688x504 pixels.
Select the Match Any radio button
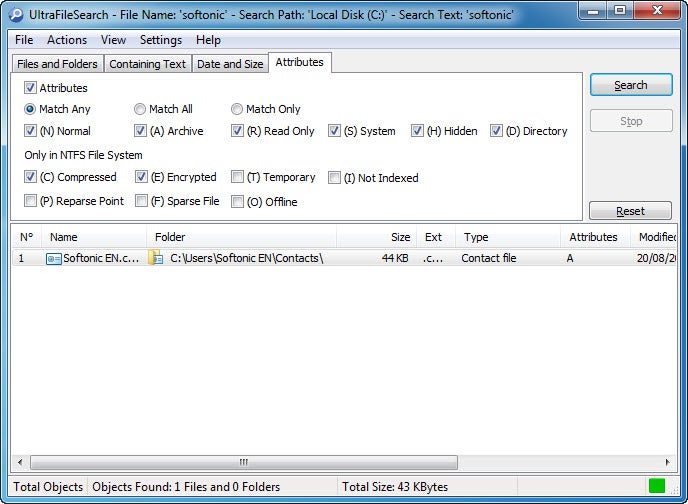(30, 109)
